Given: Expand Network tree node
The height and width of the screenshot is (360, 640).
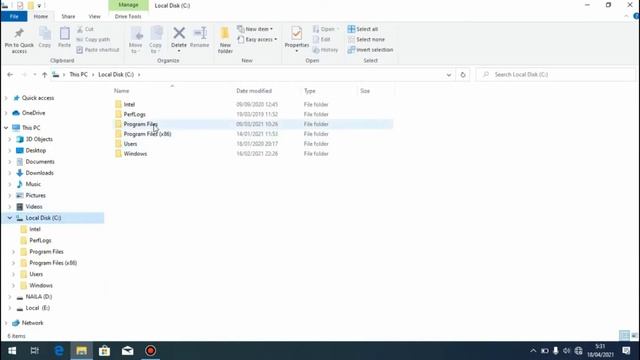Looking at the screenshot, I should [x=6, y=323].
